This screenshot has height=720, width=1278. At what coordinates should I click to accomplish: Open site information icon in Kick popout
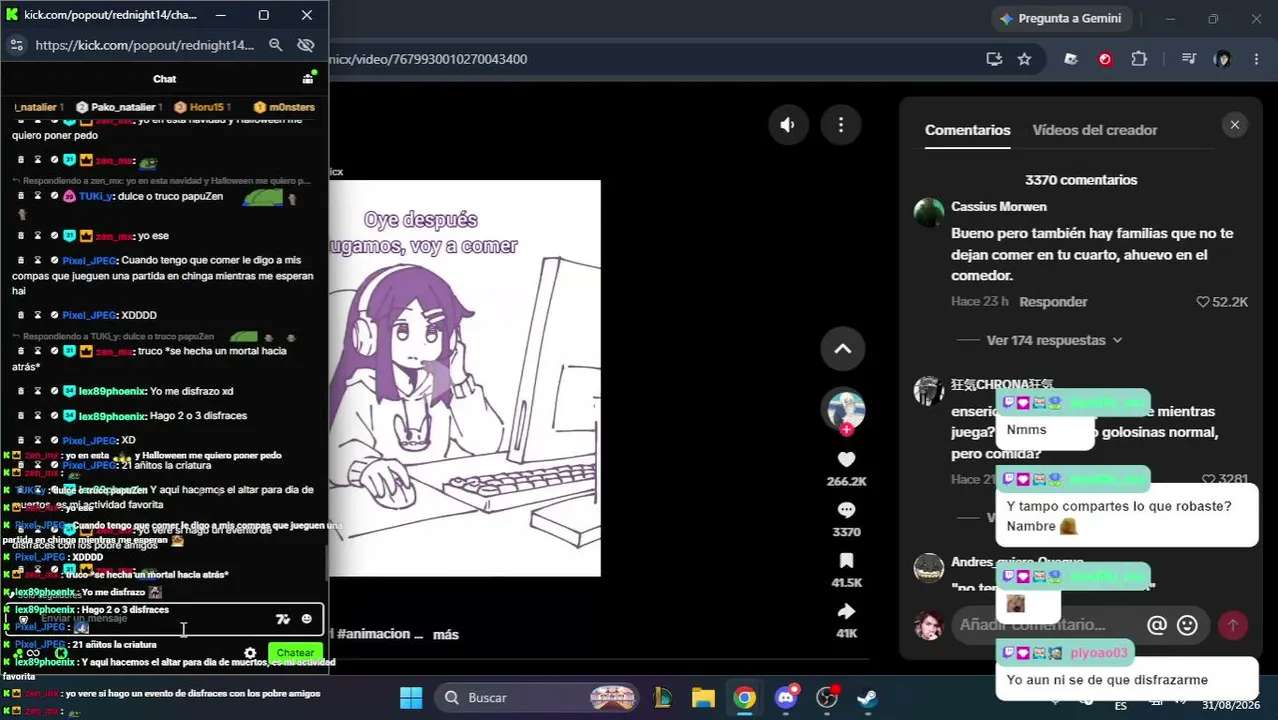click(16, 45)
